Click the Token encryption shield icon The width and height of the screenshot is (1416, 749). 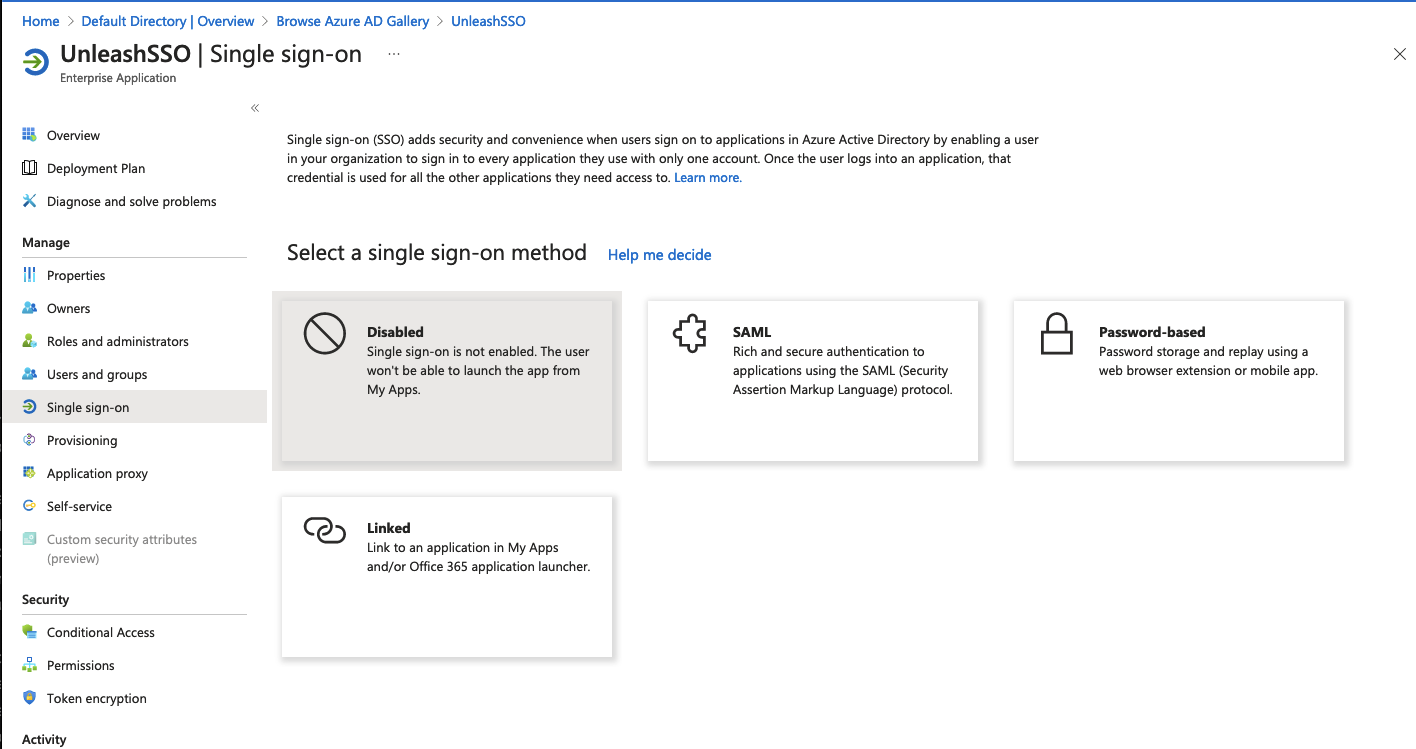(29, 698)
